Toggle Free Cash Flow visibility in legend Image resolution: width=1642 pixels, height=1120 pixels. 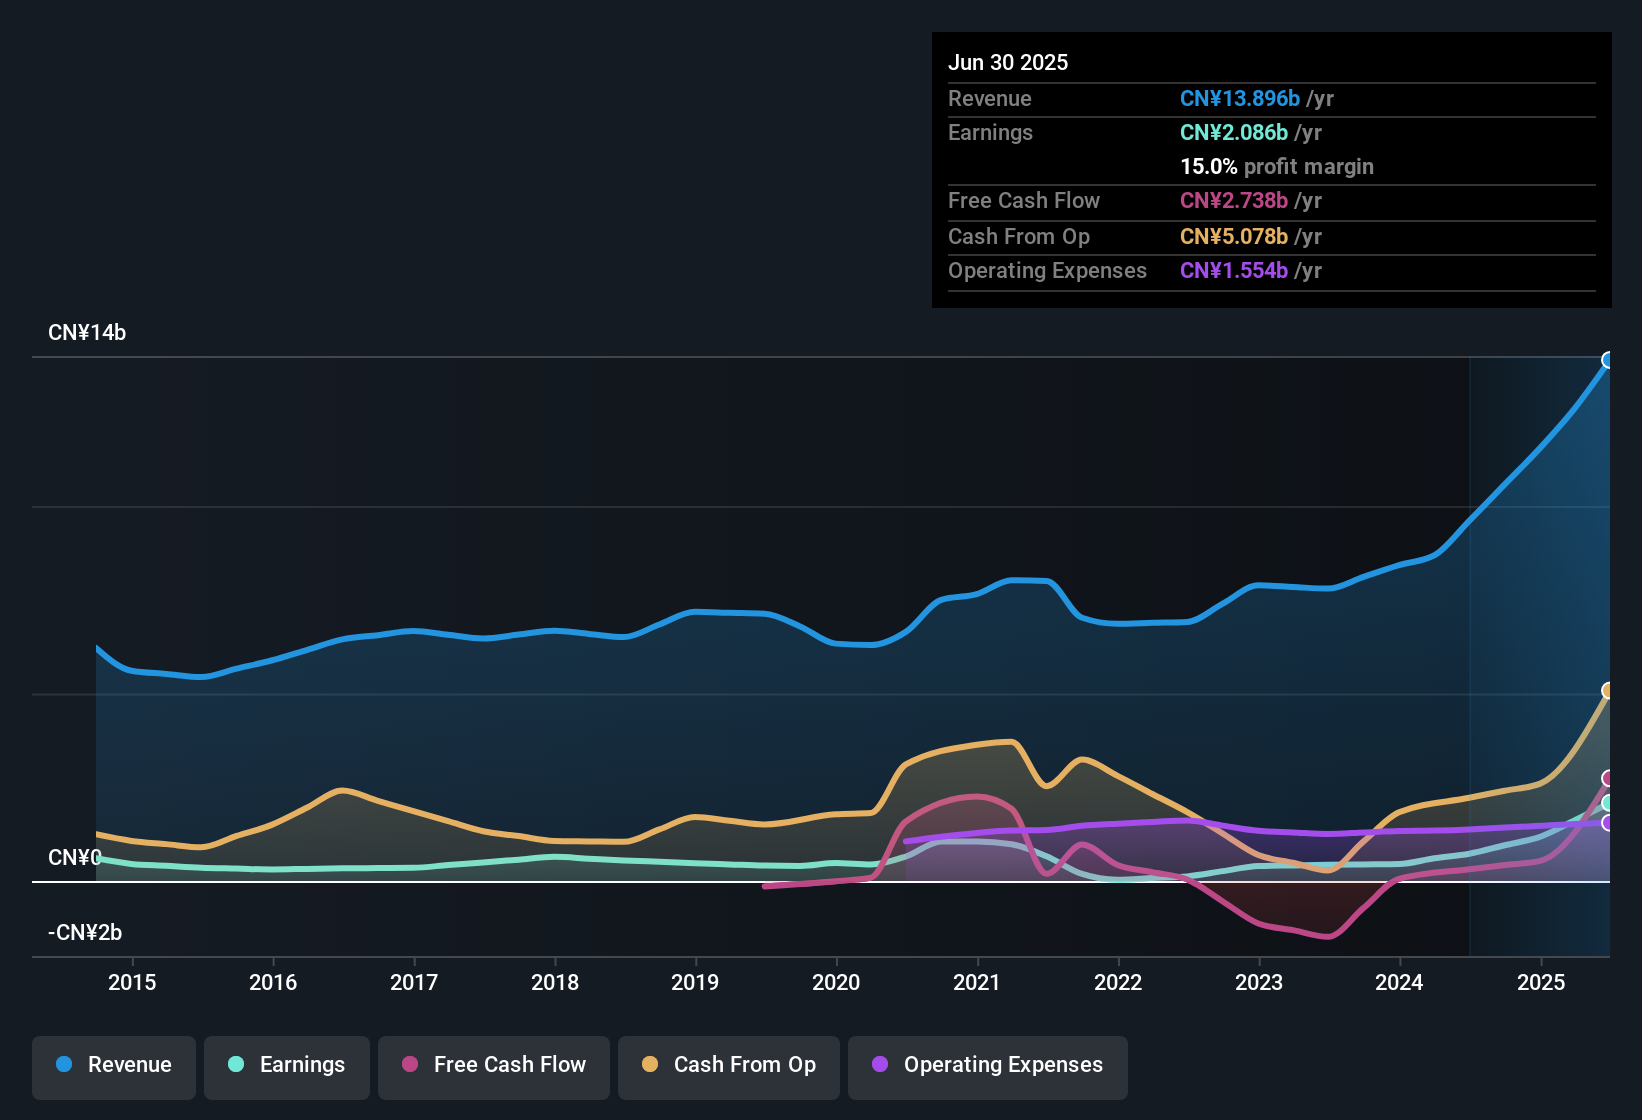point(493,1065)
